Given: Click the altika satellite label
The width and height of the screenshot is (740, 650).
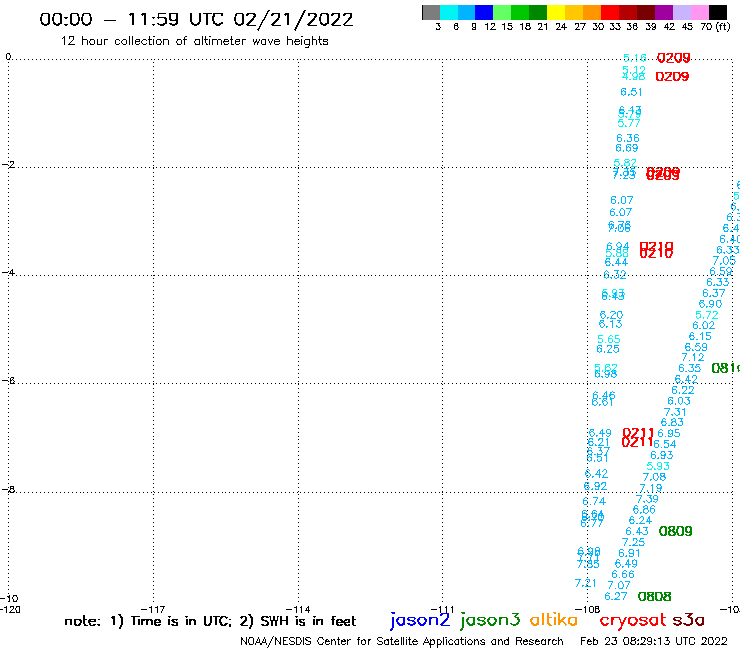Looking at the screenshot, I should pyautogui.click(x=554, y=619).
